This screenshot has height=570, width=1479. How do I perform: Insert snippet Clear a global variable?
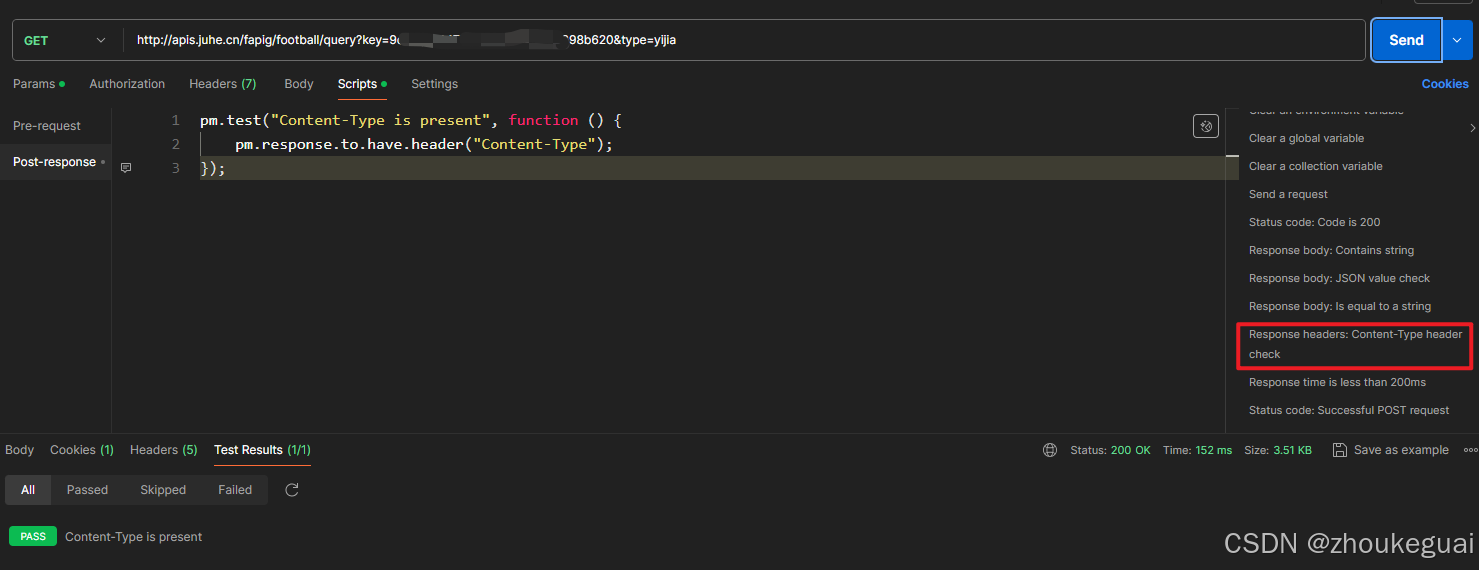point(1306,138)
